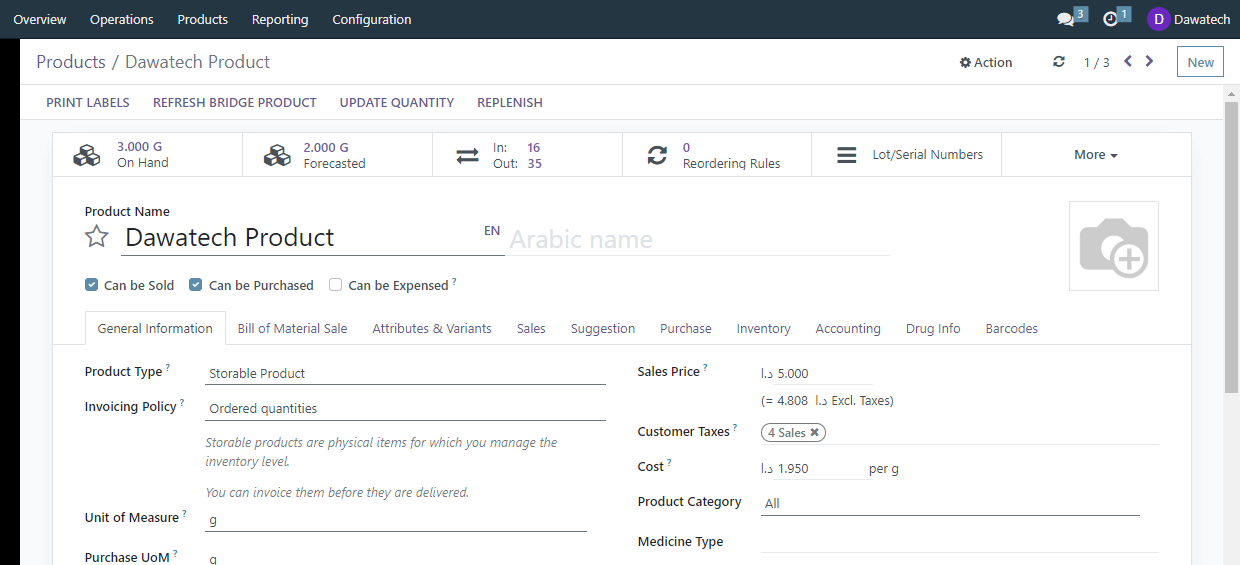Enable the Can be Expensed checkbox
This screenshot has width=1240, height=565.
(336, 285)
